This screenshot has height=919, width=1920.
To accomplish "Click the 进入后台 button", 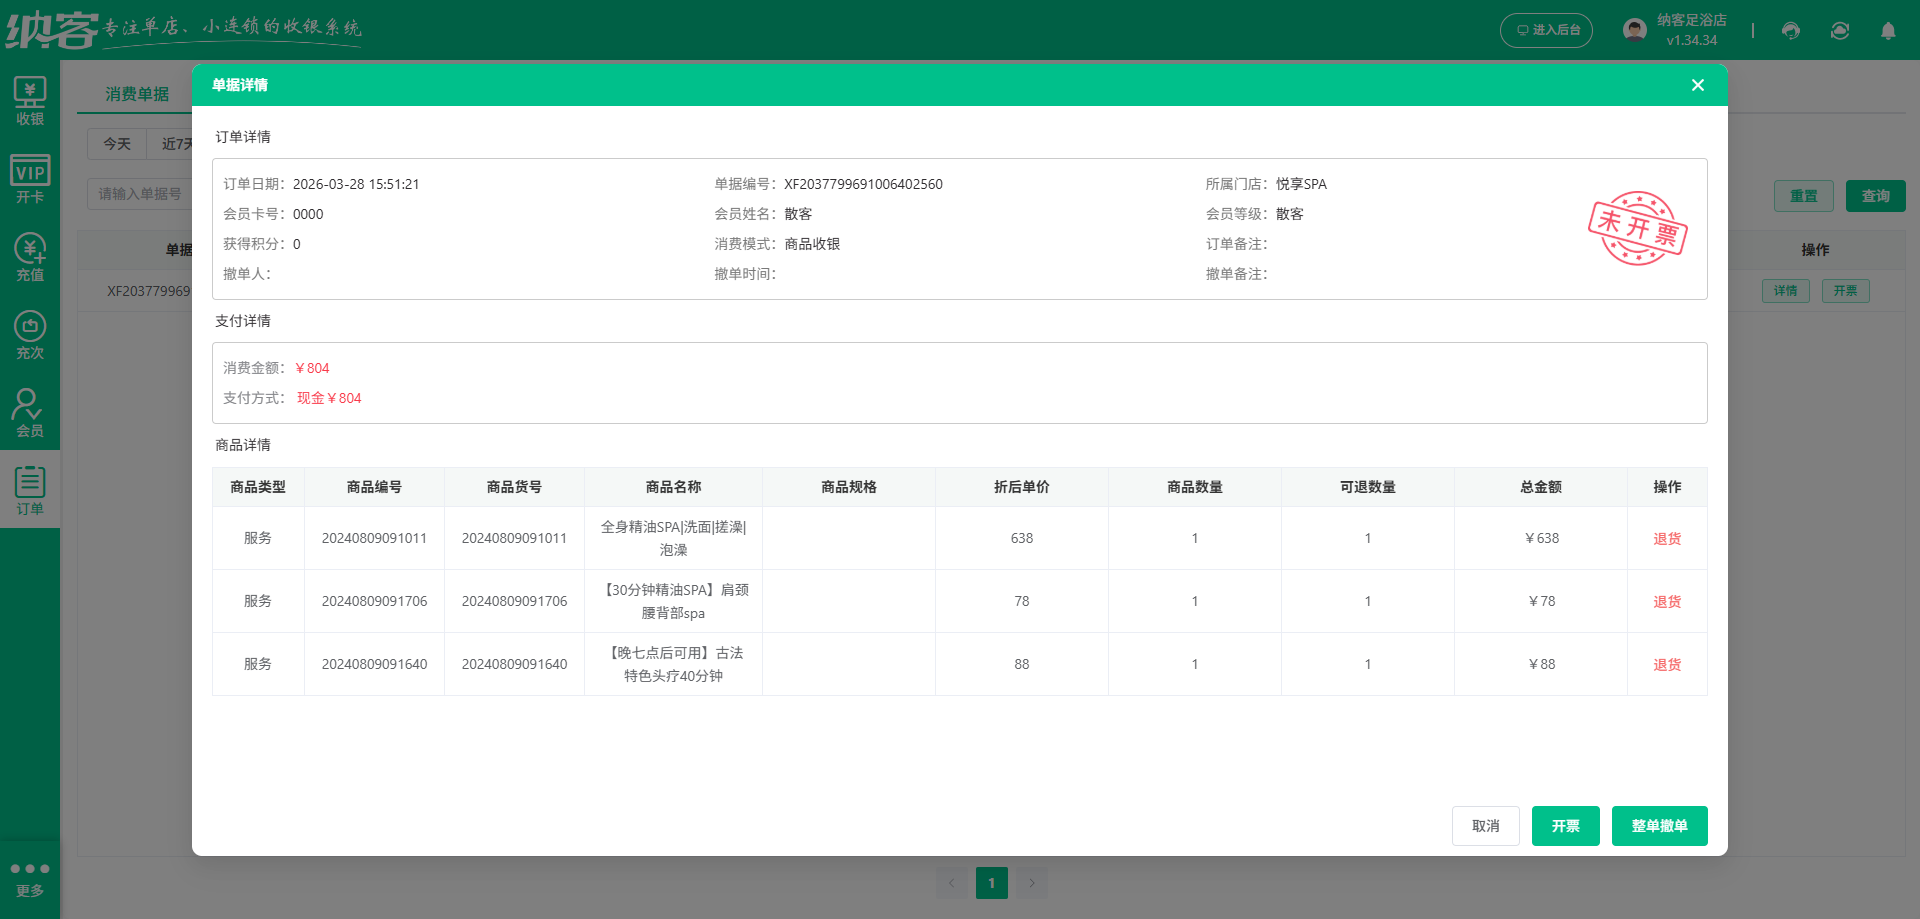I will [1546, 30].
